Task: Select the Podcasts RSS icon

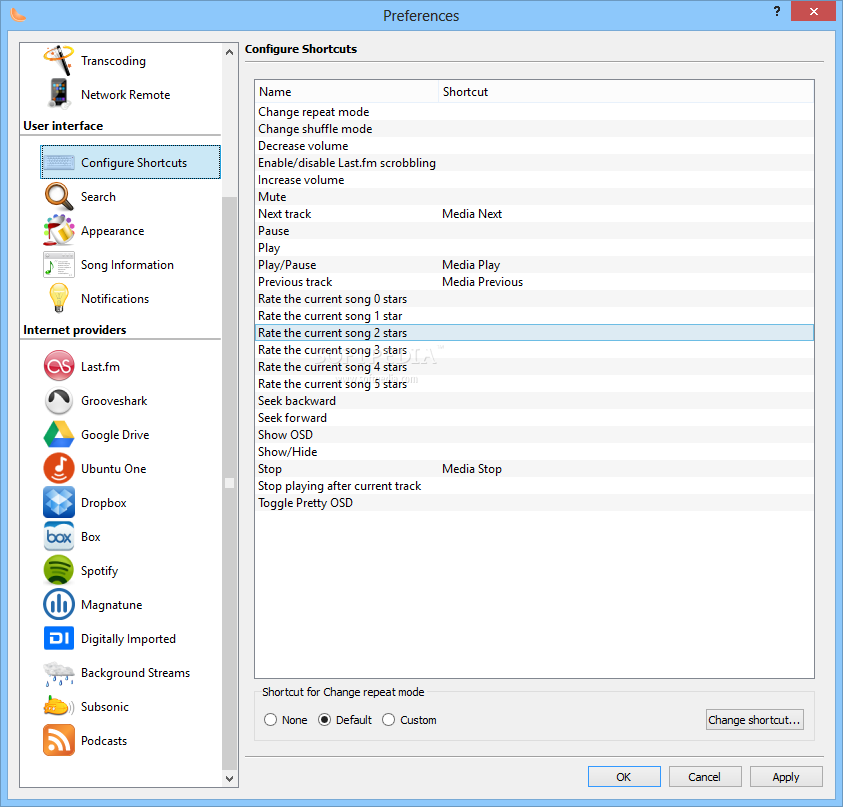Action: [59, 740]
